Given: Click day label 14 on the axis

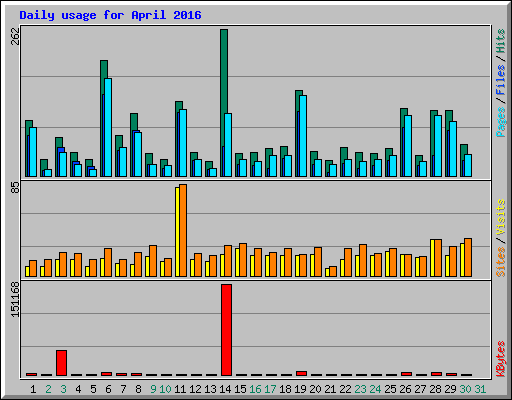Looking at the screenshot, I should [225, 389].
